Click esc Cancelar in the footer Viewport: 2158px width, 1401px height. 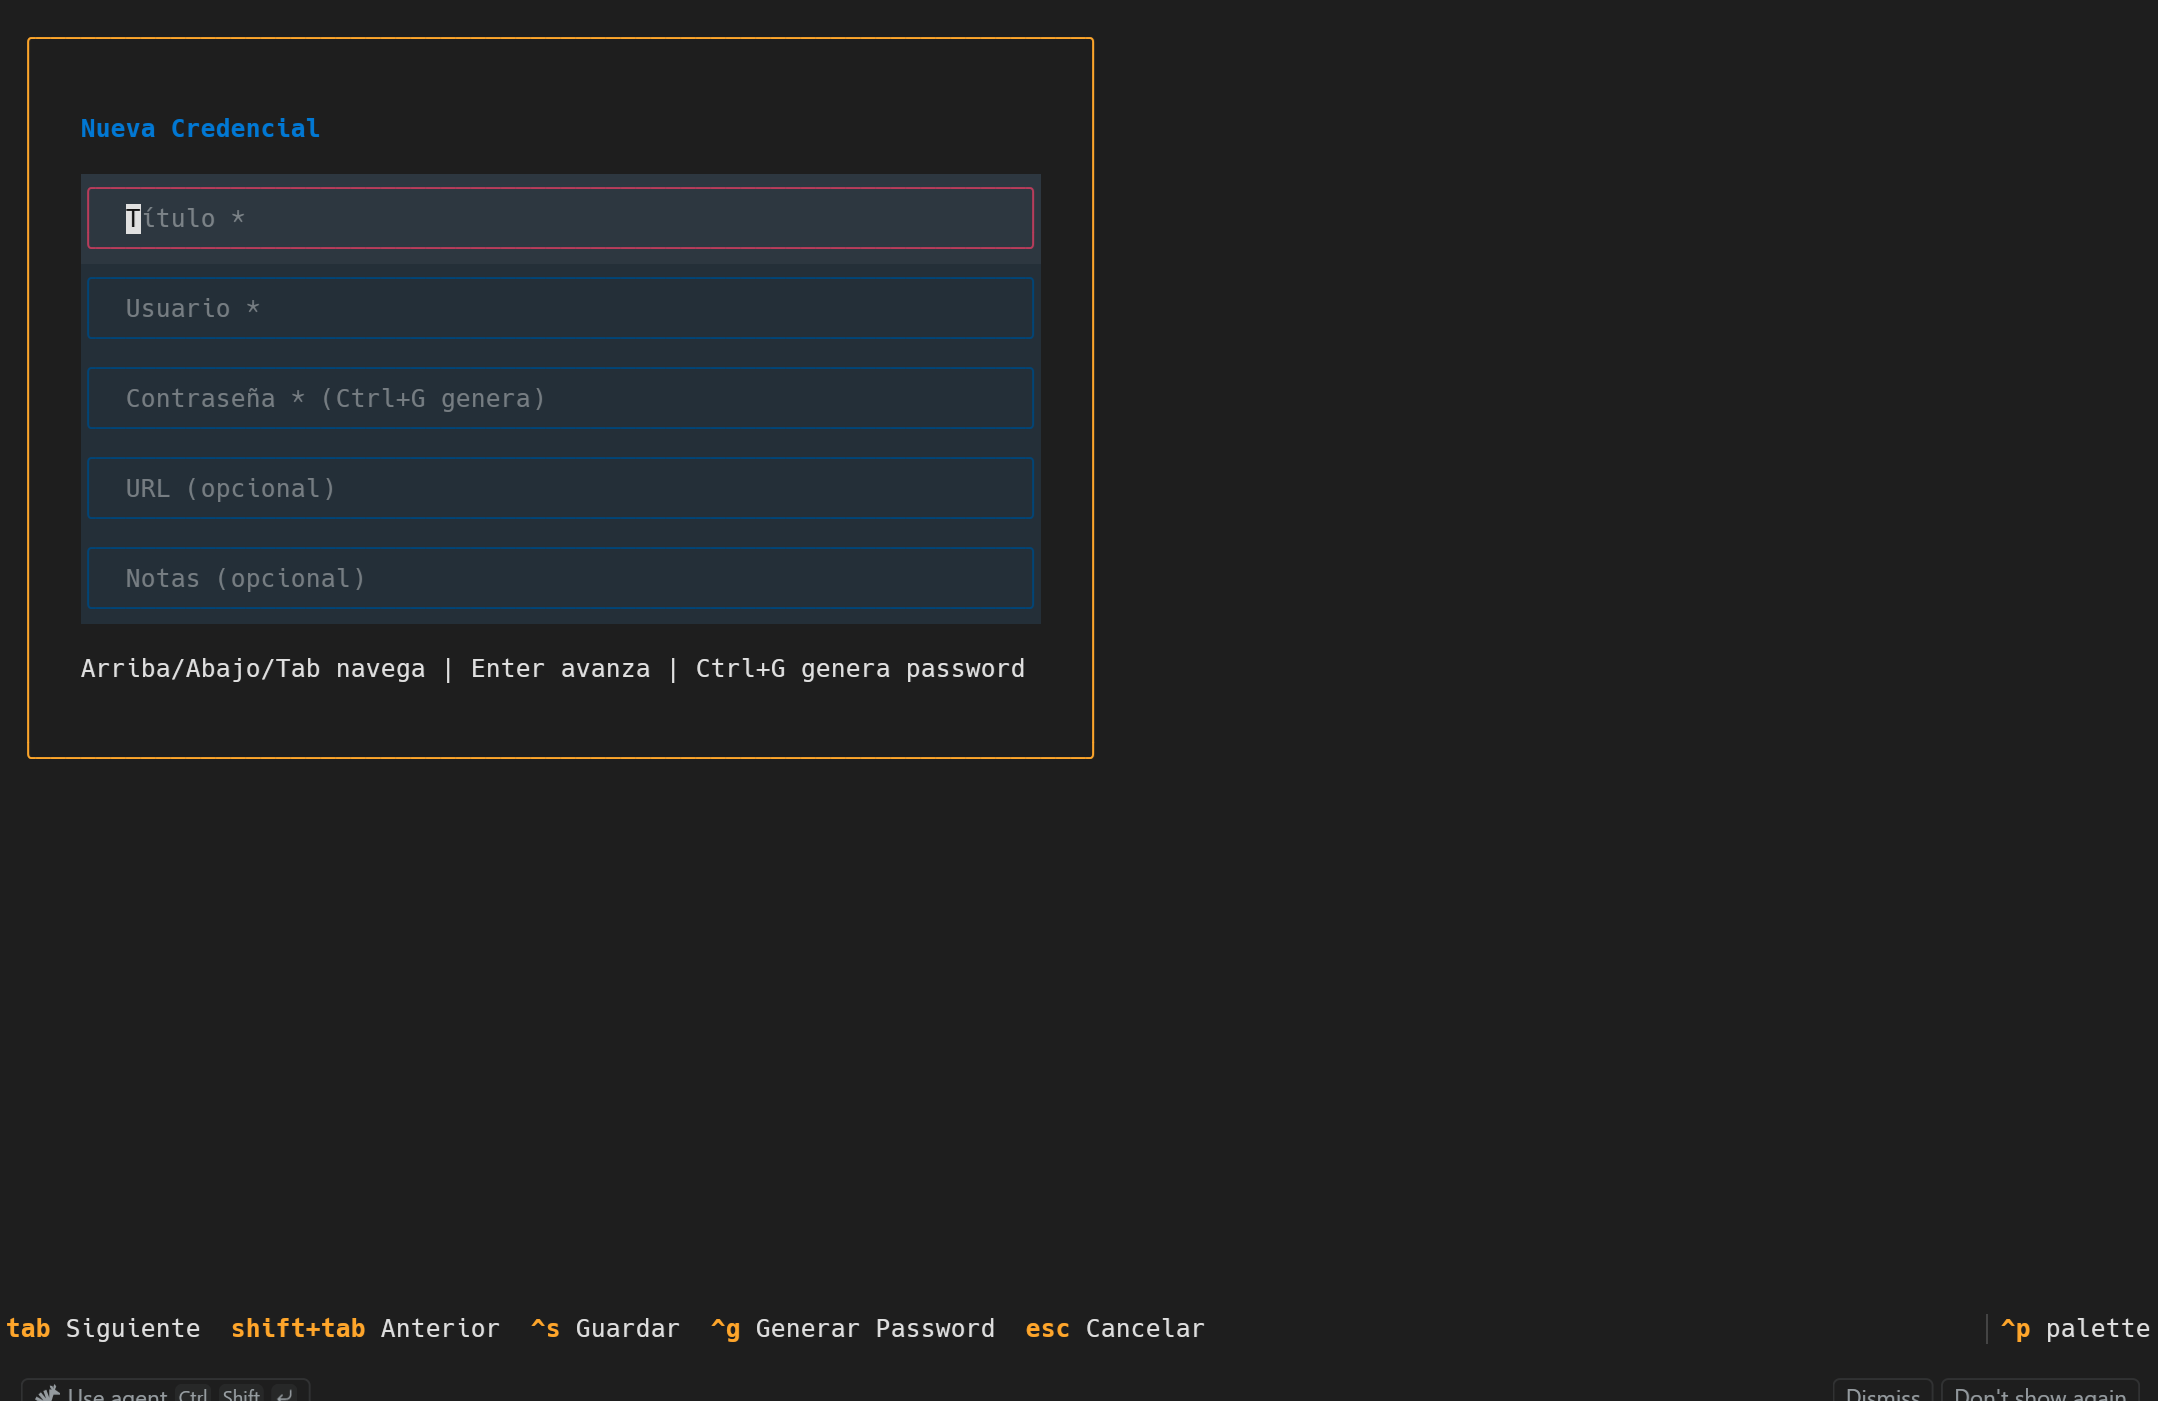[x=1115, y=1328]
